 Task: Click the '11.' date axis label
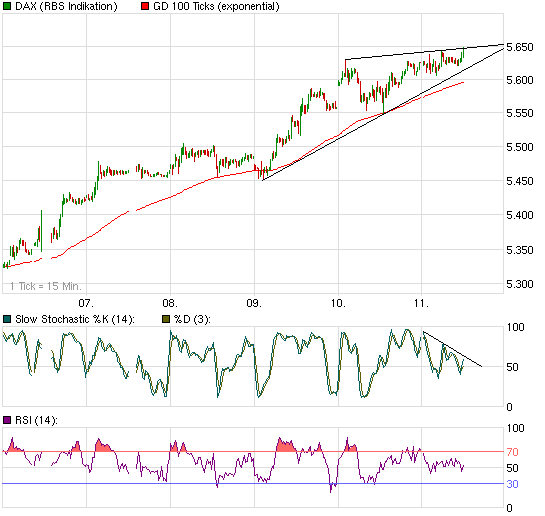click(421, 303)
